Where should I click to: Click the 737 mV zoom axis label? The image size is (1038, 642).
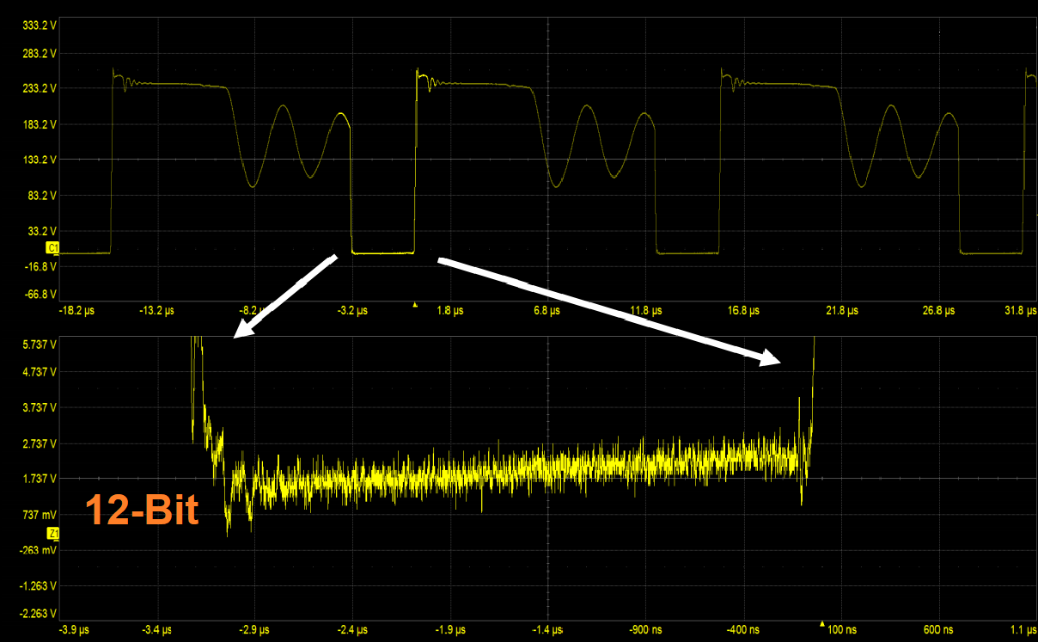tap(40, 515)
